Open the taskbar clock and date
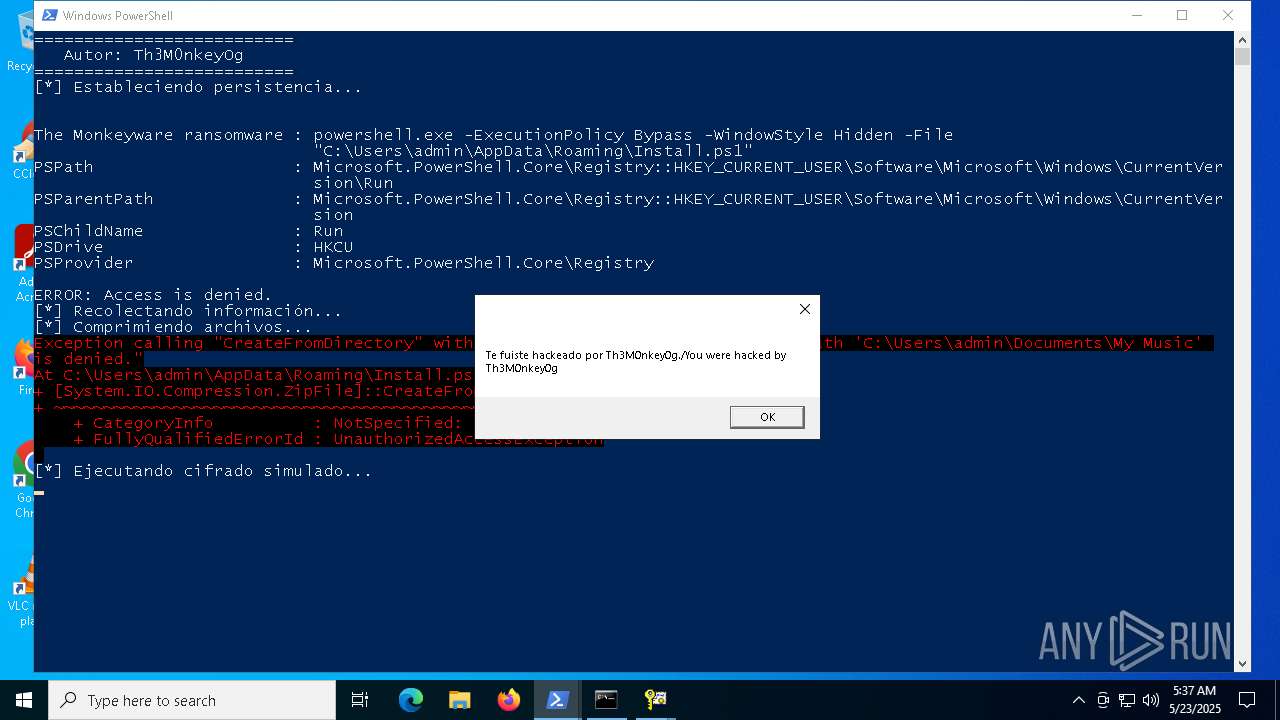 [1195, 700]
